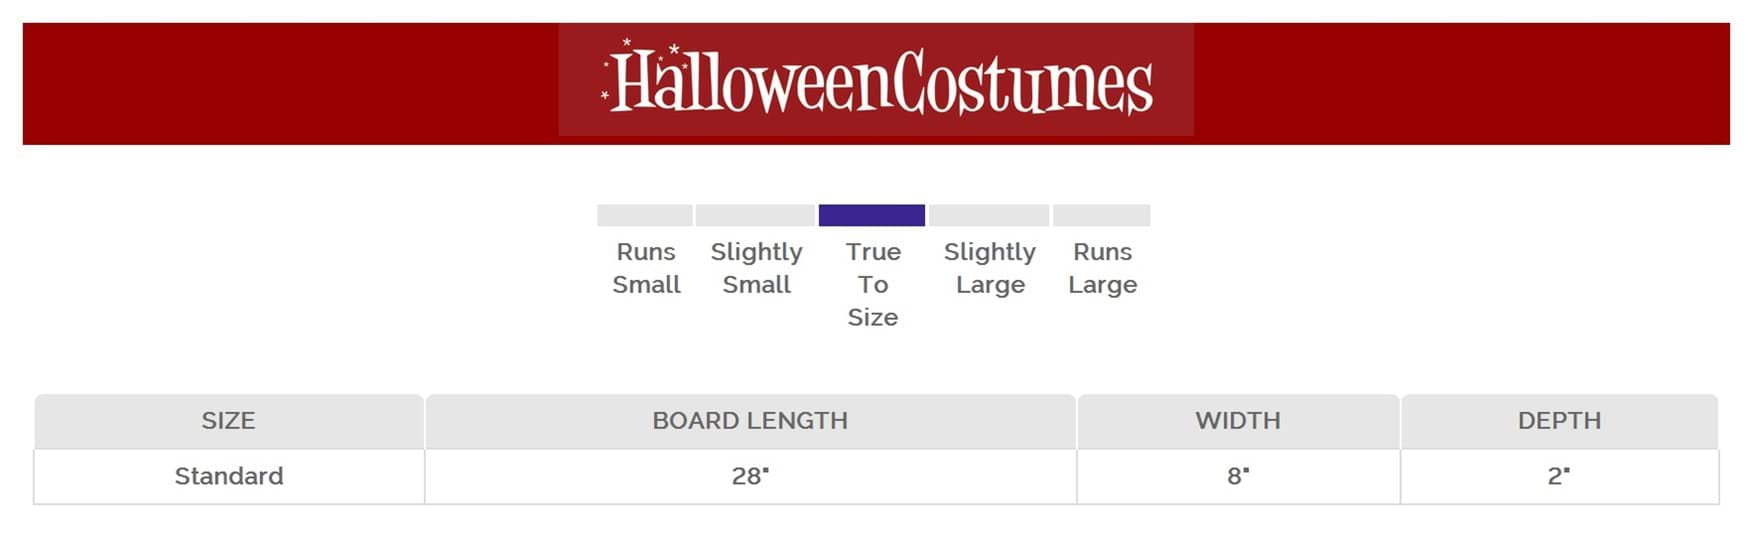This screenshot has height=538, width=1750.
Task: Select the Runs Large fit bar segment
Action: pos(1101,215)
